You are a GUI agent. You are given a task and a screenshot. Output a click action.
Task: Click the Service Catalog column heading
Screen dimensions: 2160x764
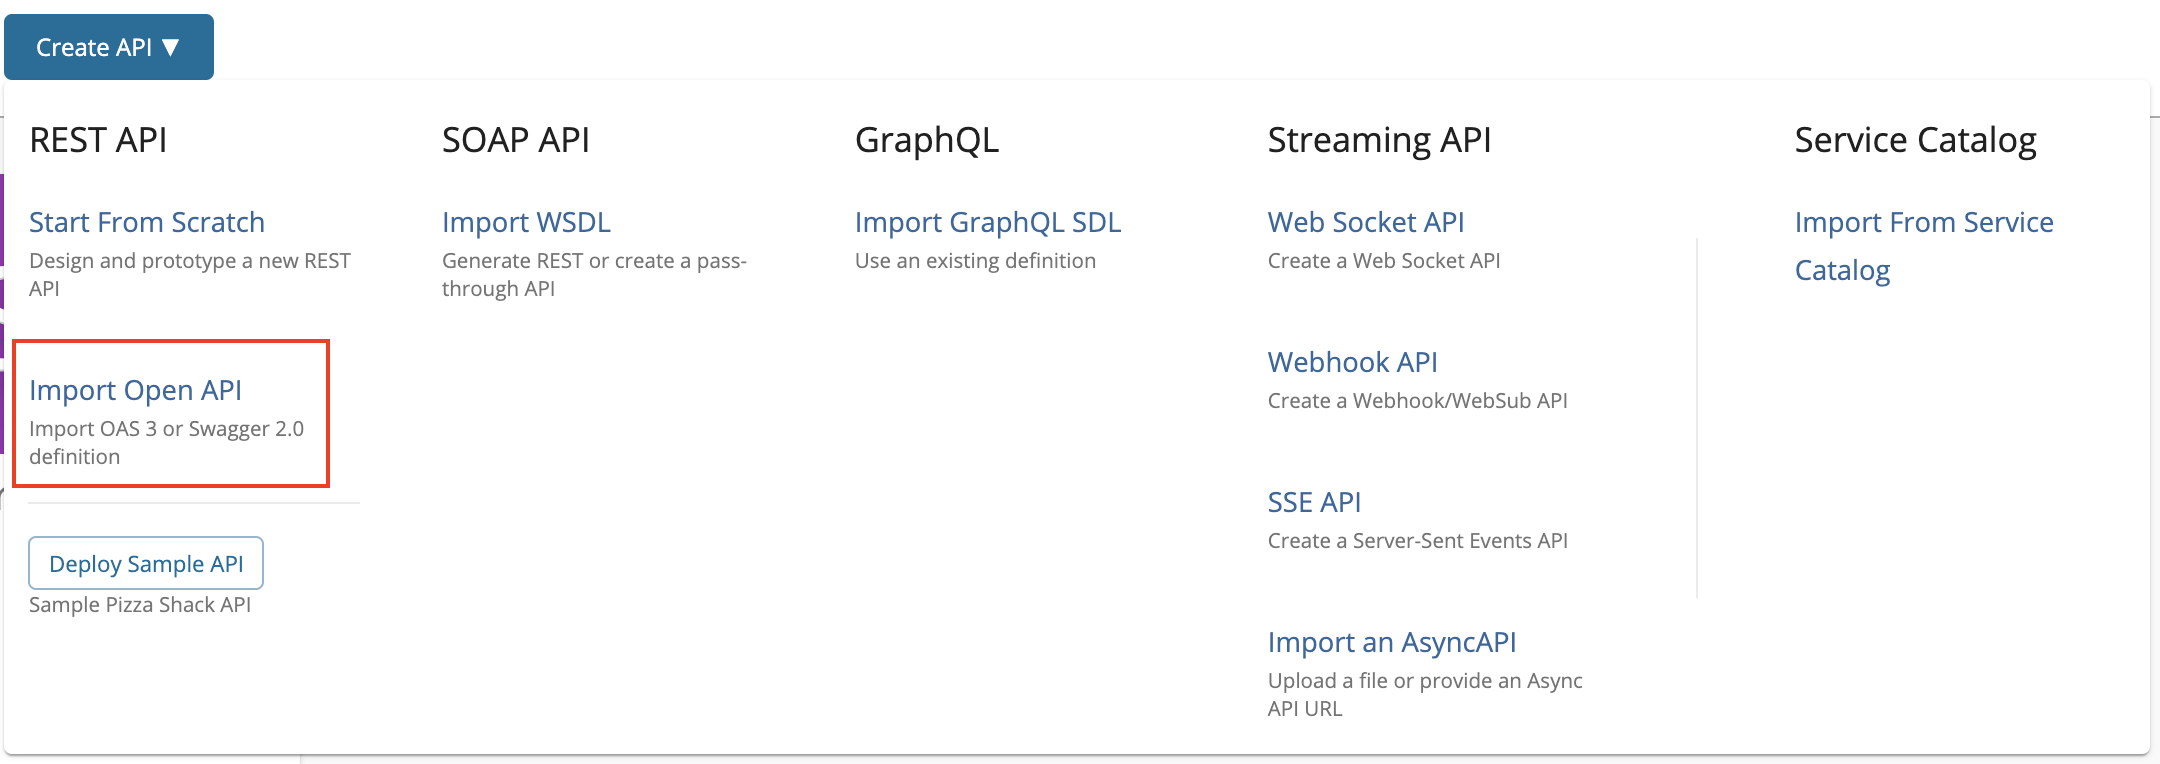(x=1916, y=140)
